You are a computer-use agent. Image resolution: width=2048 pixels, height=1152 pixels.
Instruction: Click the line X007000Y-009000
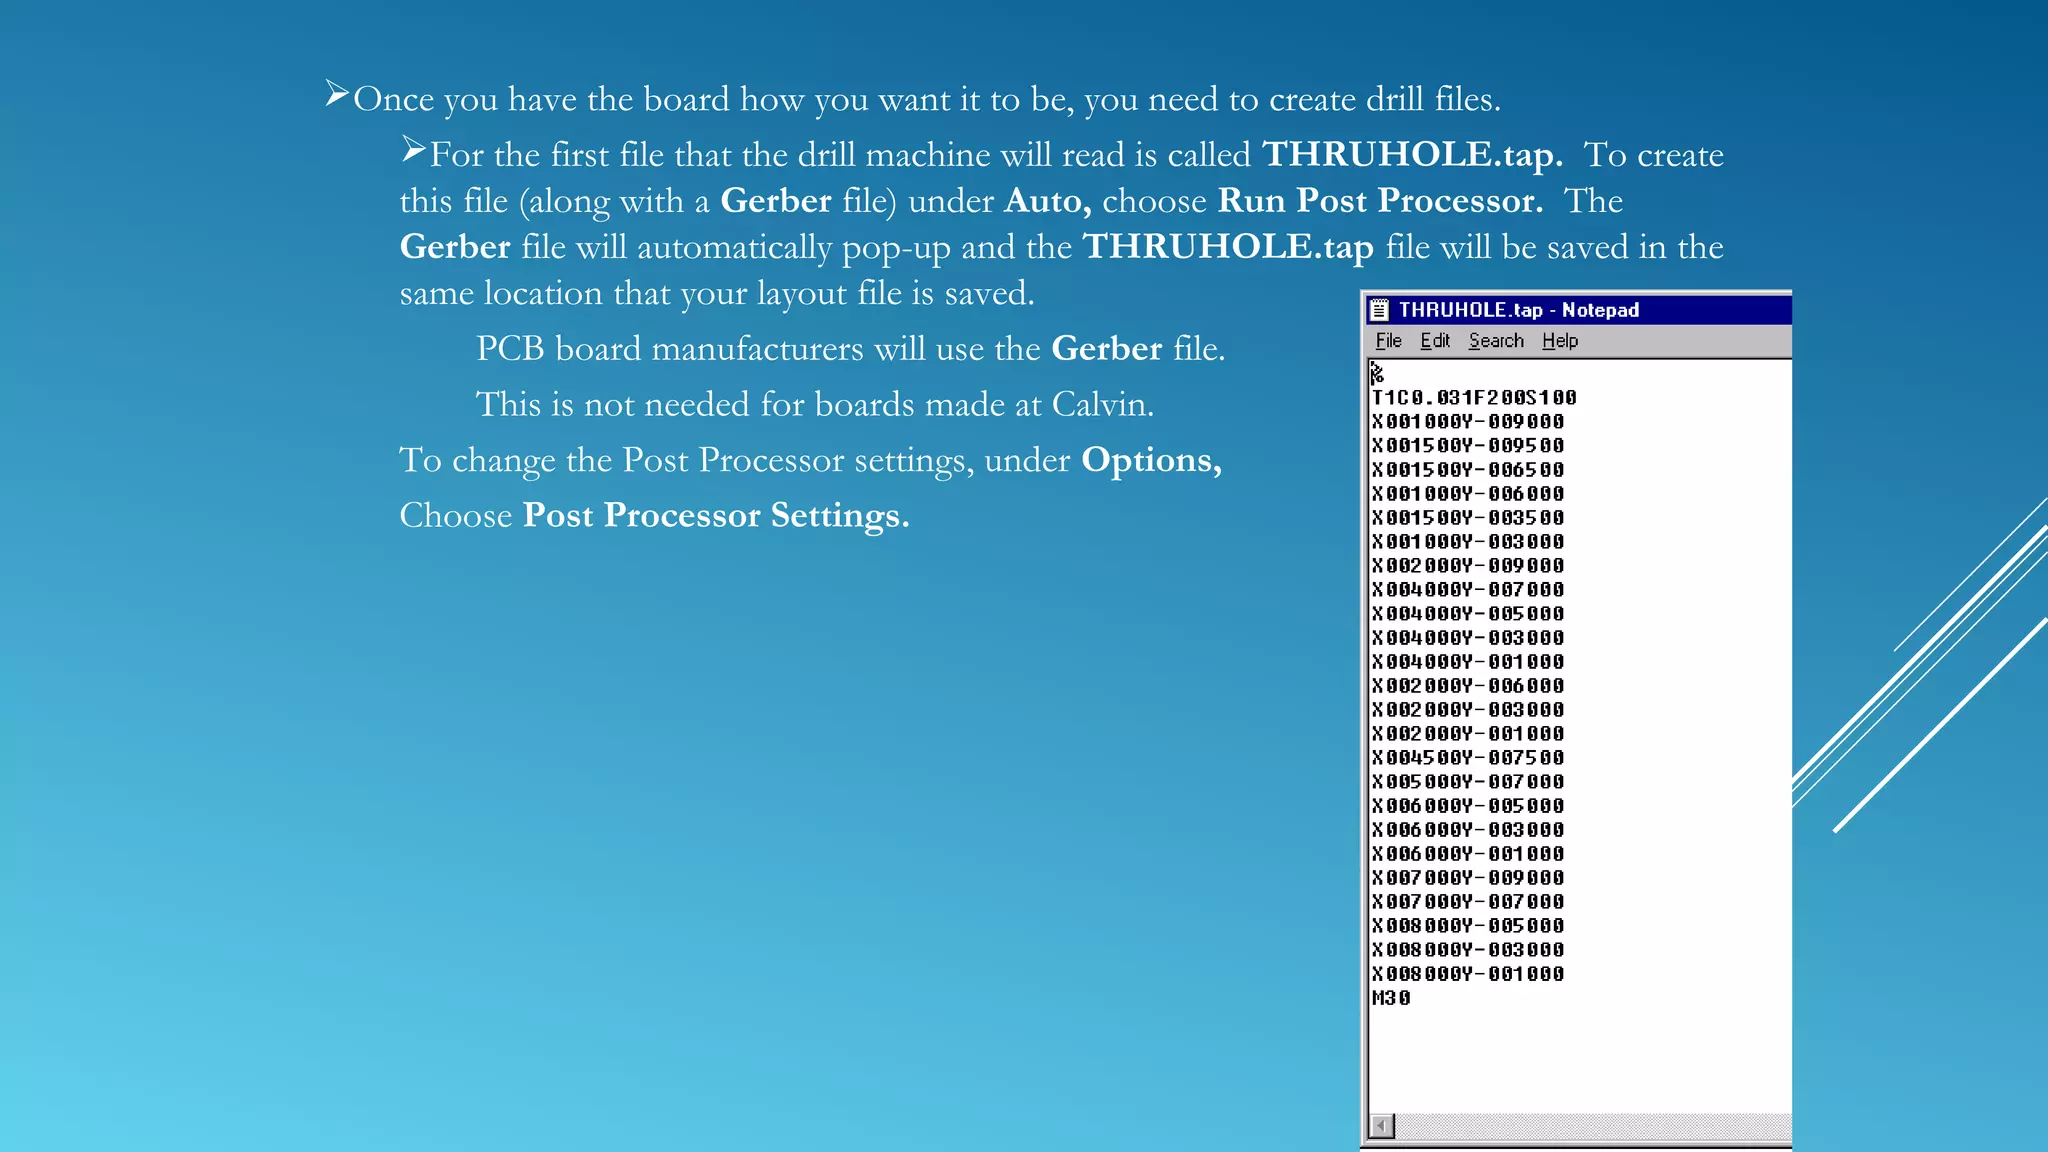[x=1468, y=878]
